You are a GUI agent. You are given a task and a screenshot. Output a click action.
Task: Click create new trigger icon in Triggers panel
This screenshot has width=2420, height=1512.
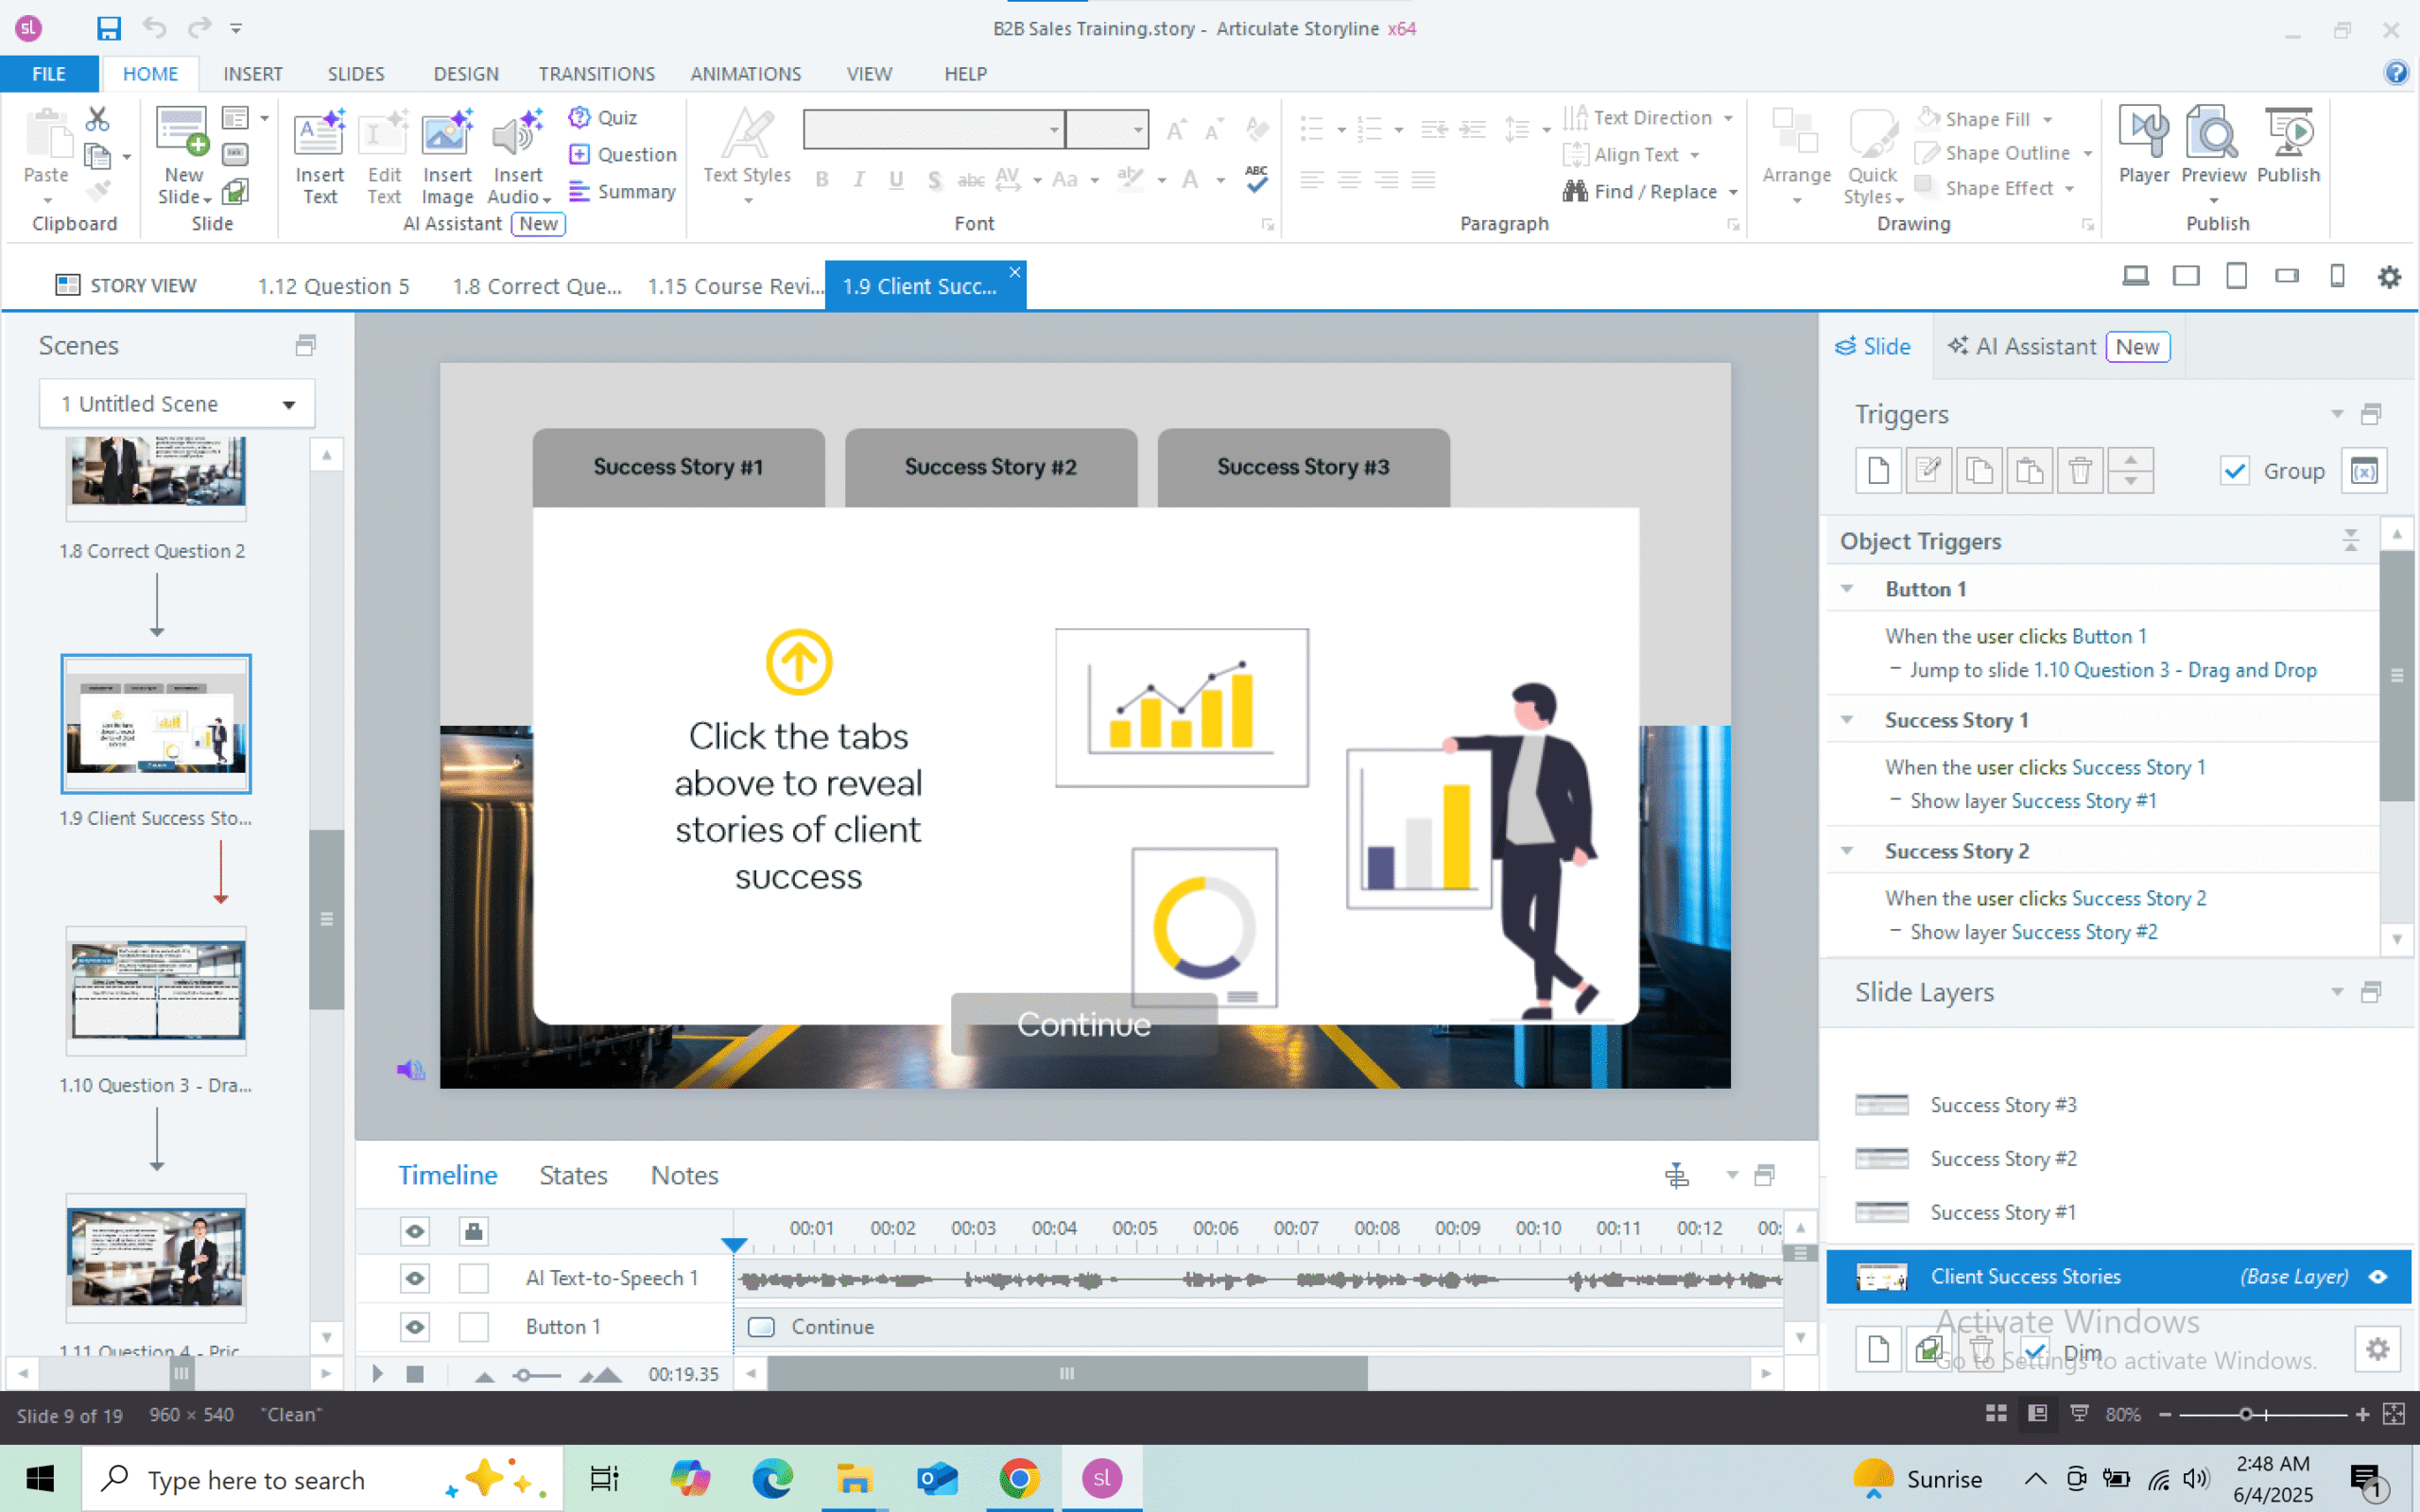pyautogui.click(x=1877, y=471)
